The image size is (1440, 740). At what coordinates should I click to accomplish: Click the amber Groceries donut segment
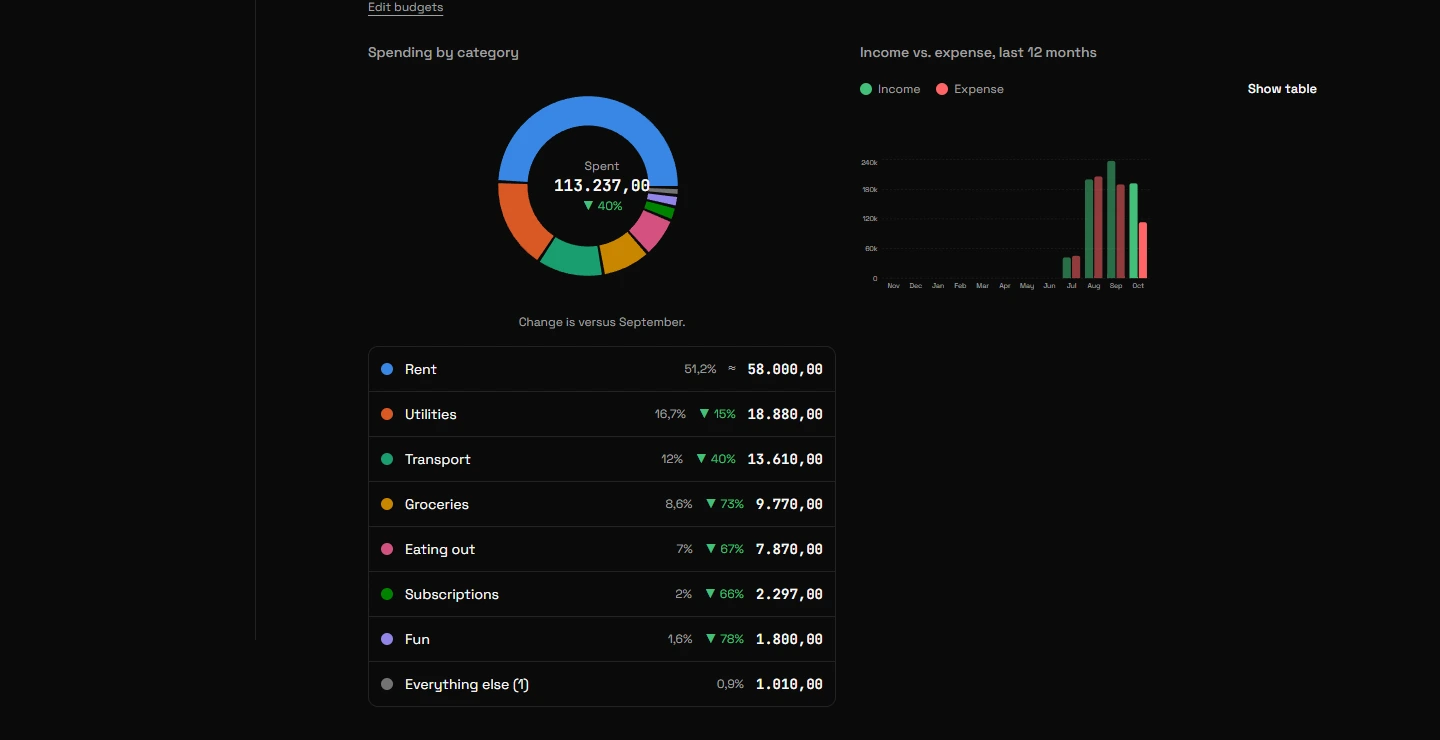pyautogui.click(x=623, y=254)
